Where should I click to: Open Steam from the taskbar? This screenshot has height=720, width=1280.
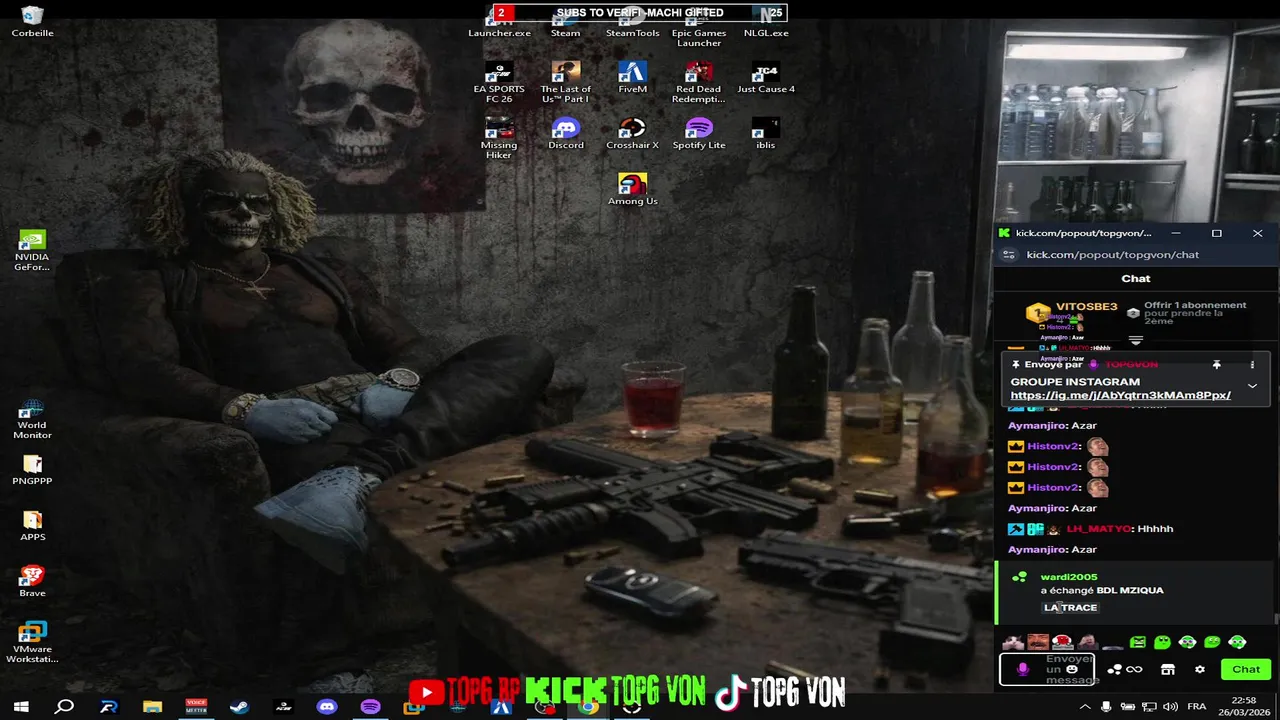coord(239,707)
